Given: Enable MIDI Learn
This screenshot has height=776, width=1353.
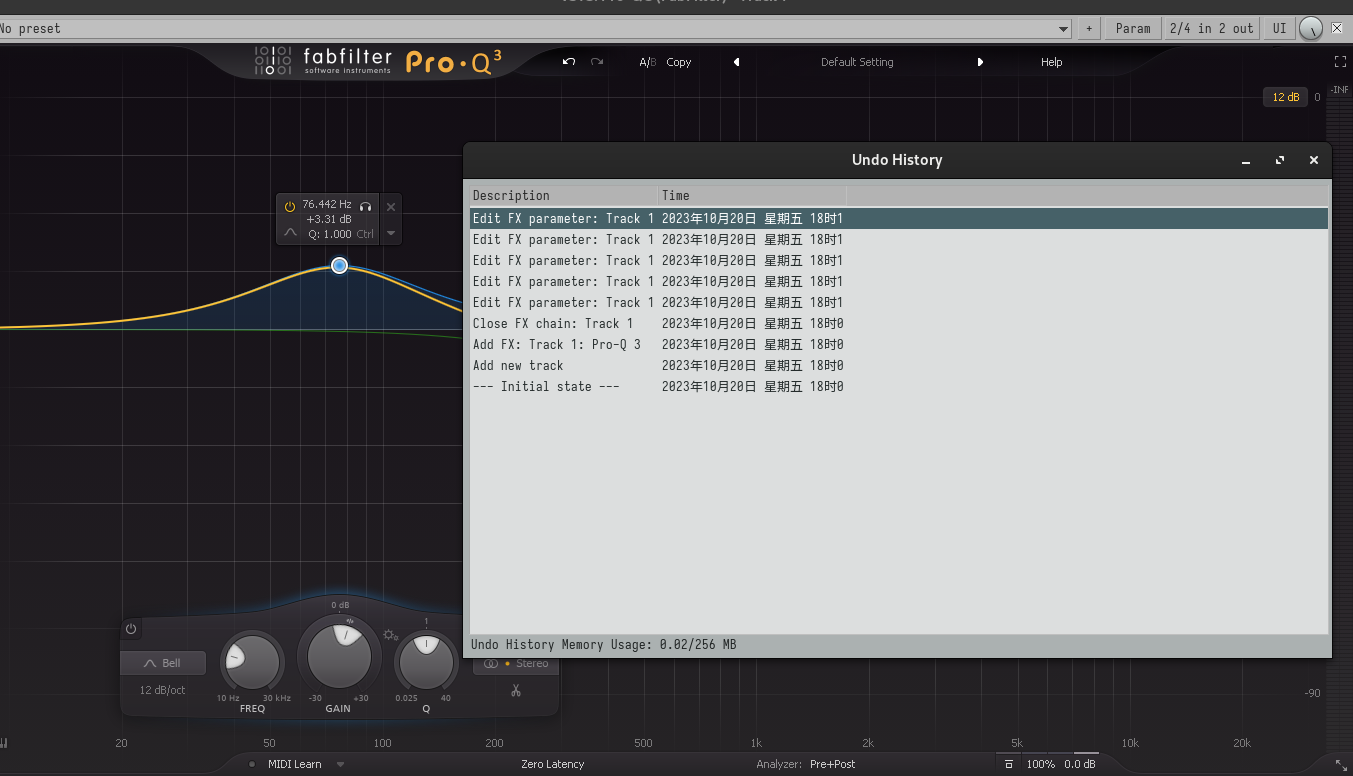Looking at the screenshot, I should (x=294, y=764).
